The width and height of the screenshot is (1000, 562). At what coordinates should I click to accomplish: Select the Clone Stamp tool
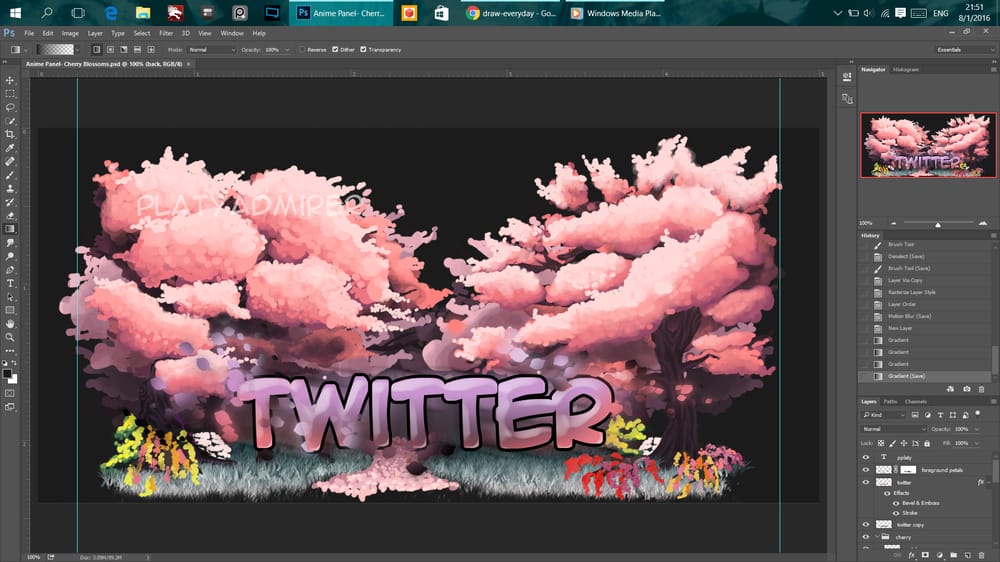coord(10,189)
